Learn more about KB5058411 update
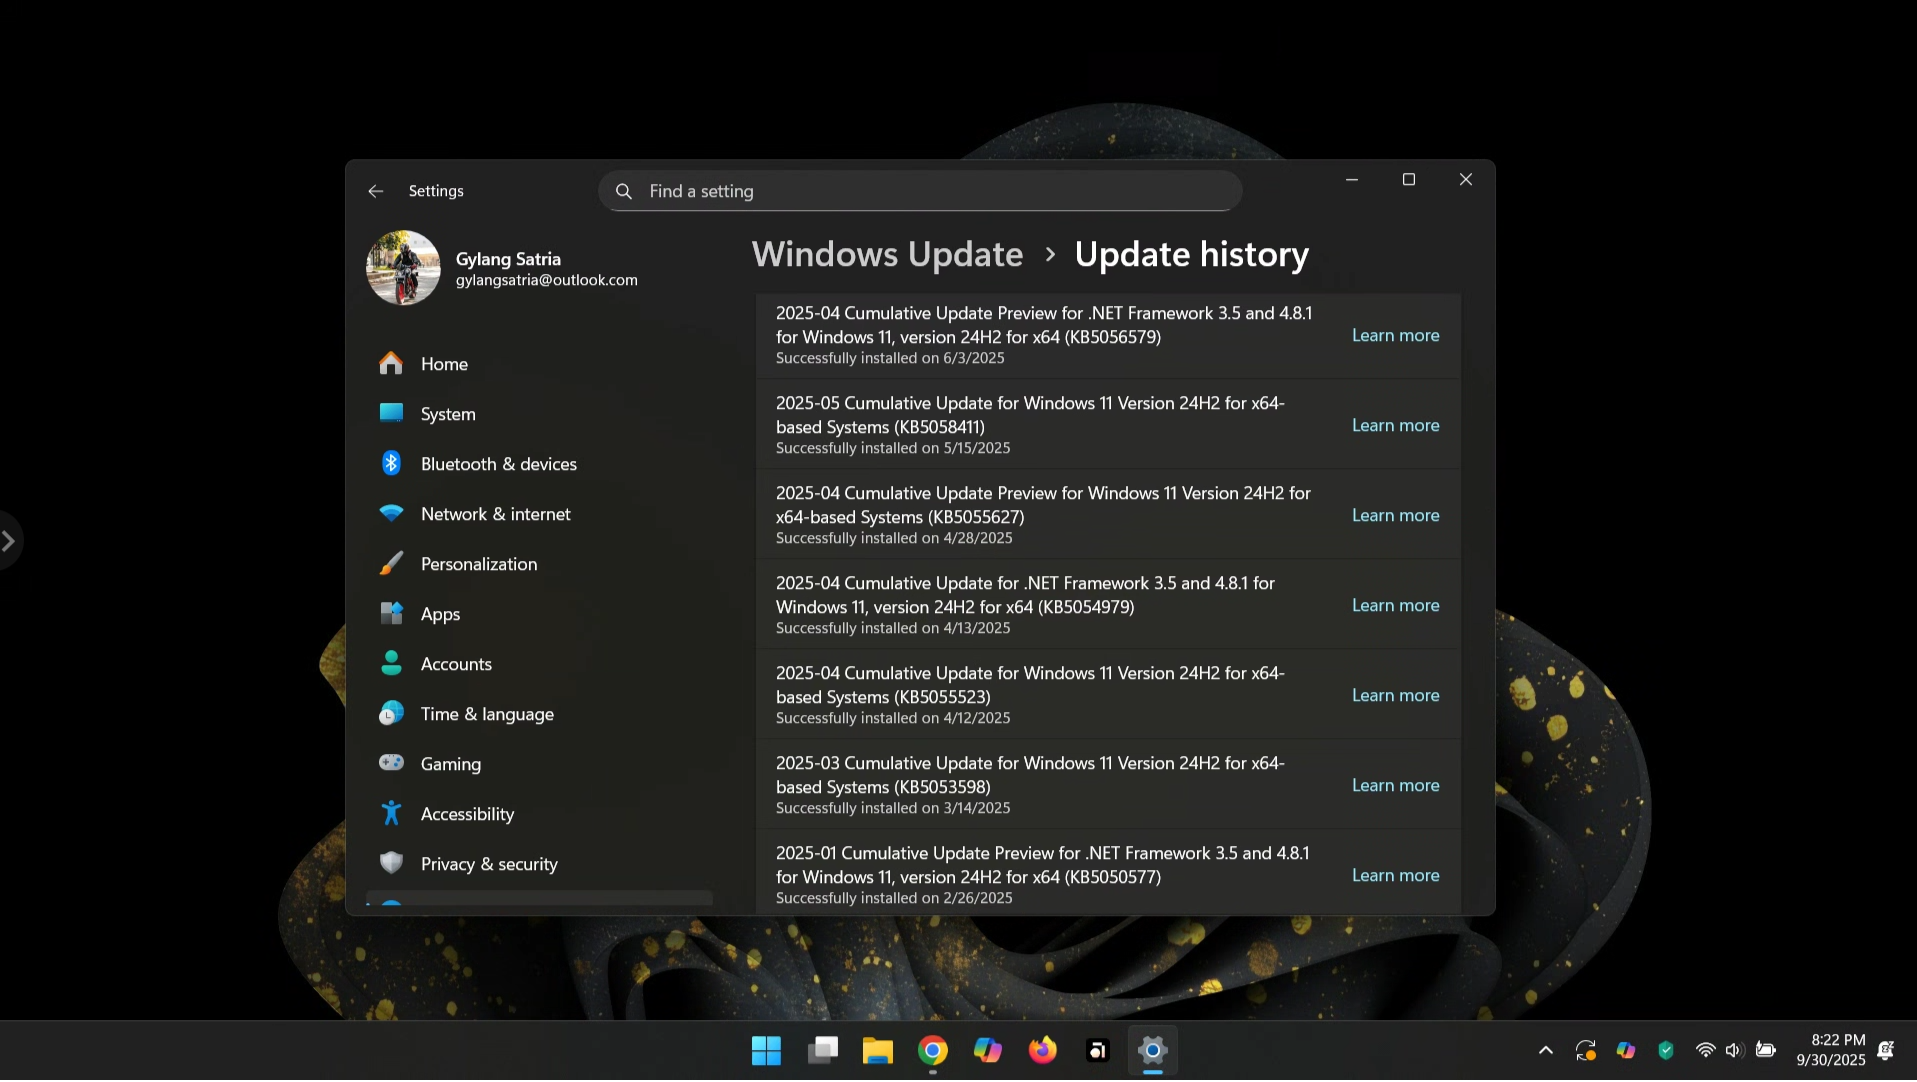This screenshot has height=1082, width=1917. tap(1396, 426)
